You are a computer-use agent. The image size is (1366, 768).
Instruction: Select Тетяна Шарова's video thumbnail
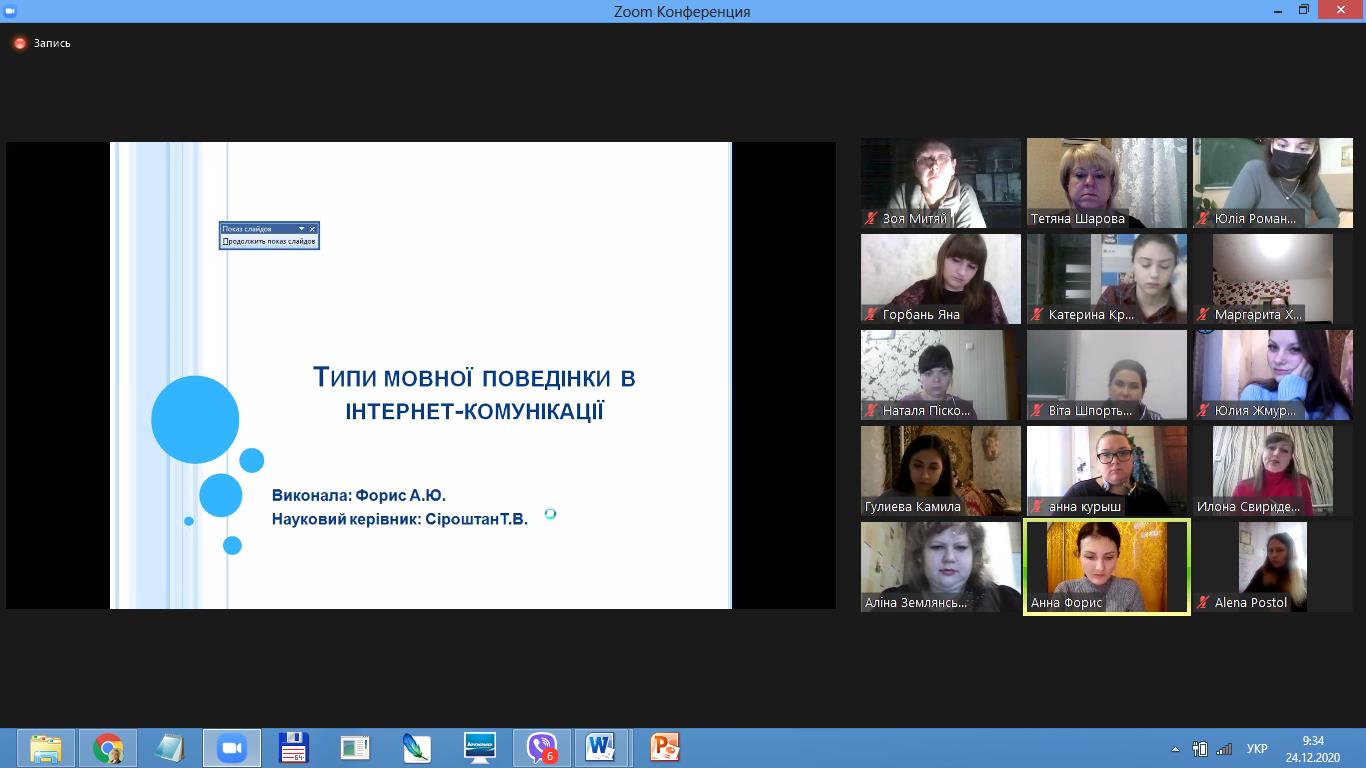[1106, 183]
